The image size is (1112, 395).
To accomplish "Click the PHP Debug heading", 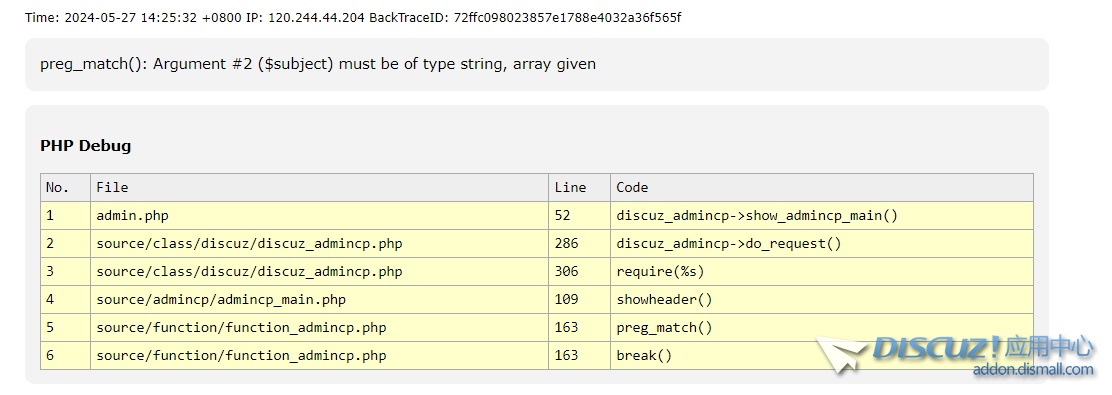I will pyautogui.click(x=86, y=145).
